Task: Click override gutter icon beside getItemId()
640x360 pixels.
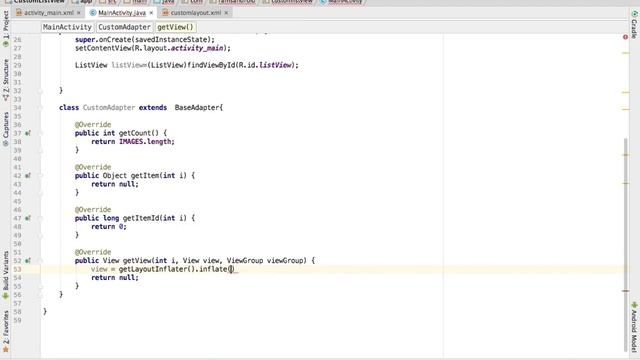Action: coord(28,218)
